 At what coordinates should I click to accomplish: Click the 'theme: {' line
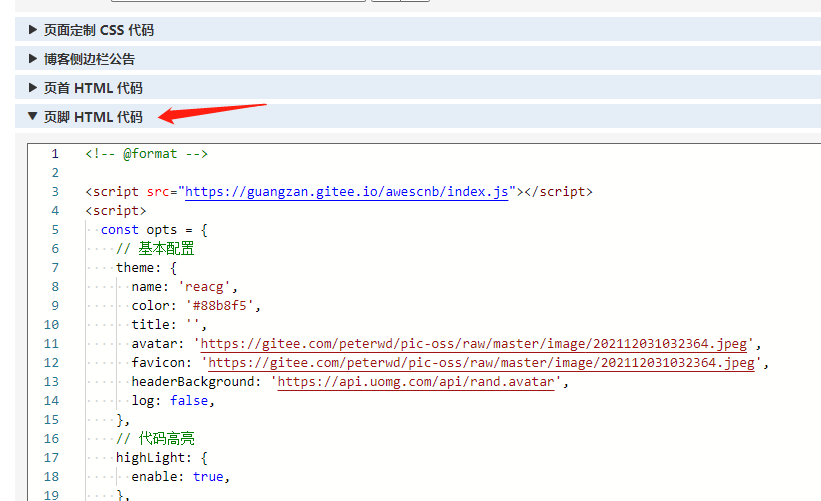click(147, 268)
